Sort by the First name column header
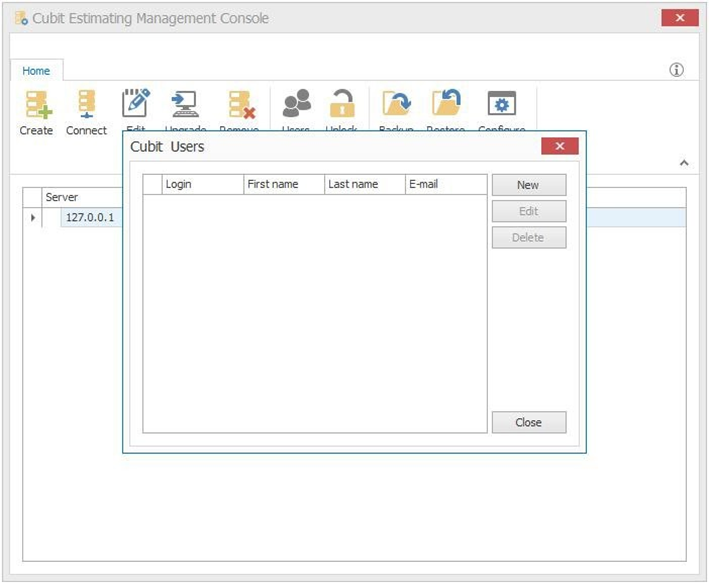Viewport: 709px width, 583px height. (284, 184)
